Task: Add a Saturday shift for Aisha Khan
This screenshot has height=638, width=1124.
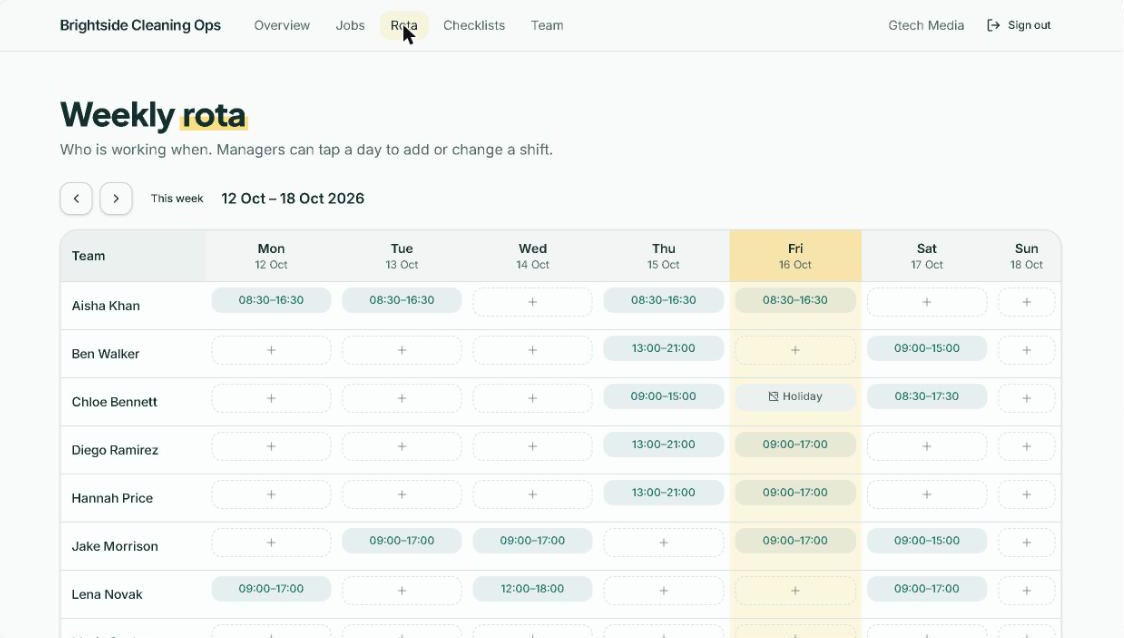Action: point(927,302)
